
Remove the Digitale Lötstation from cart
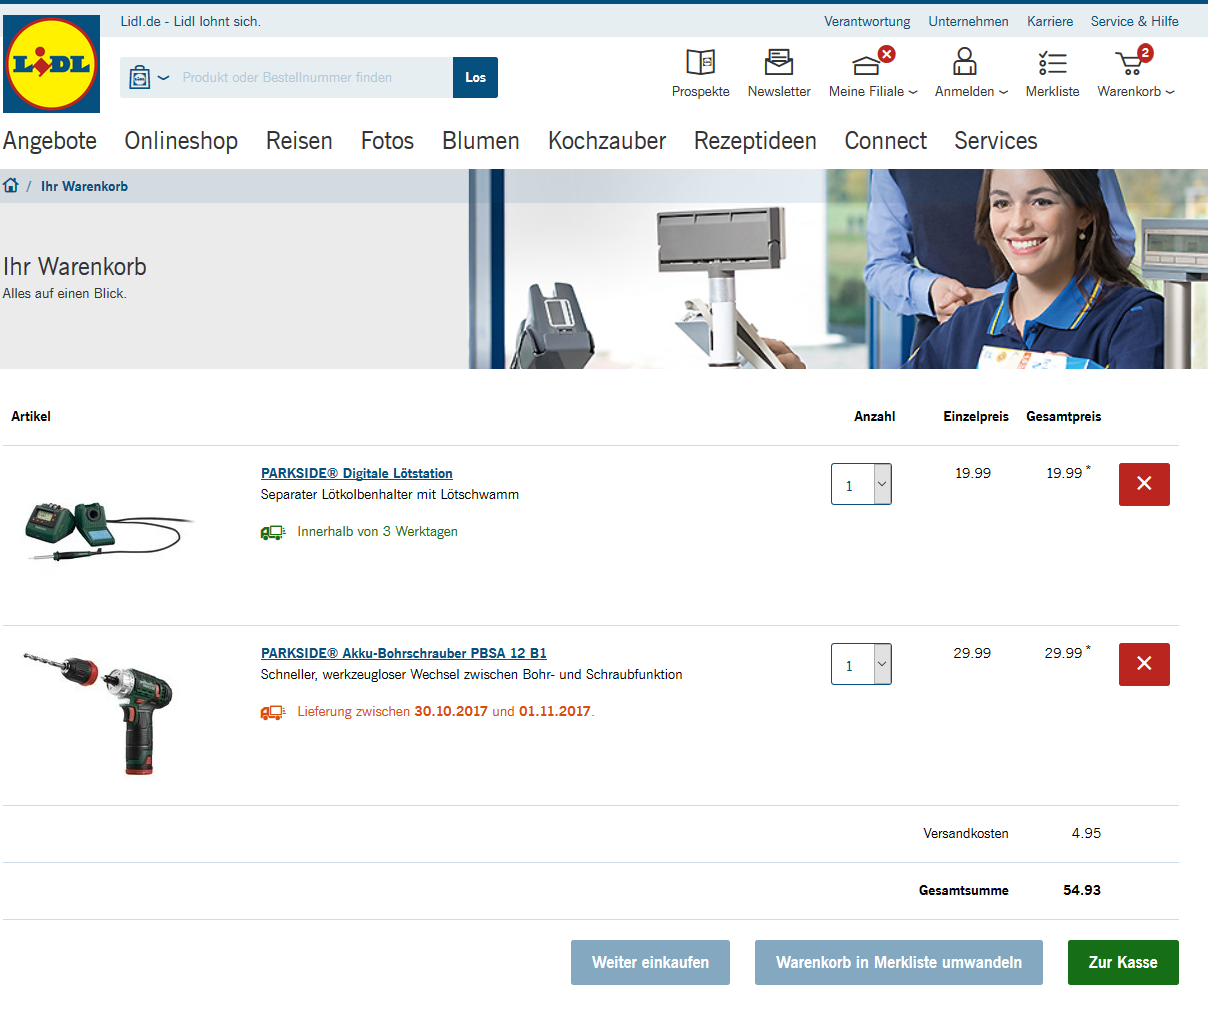coord(1144,484)
